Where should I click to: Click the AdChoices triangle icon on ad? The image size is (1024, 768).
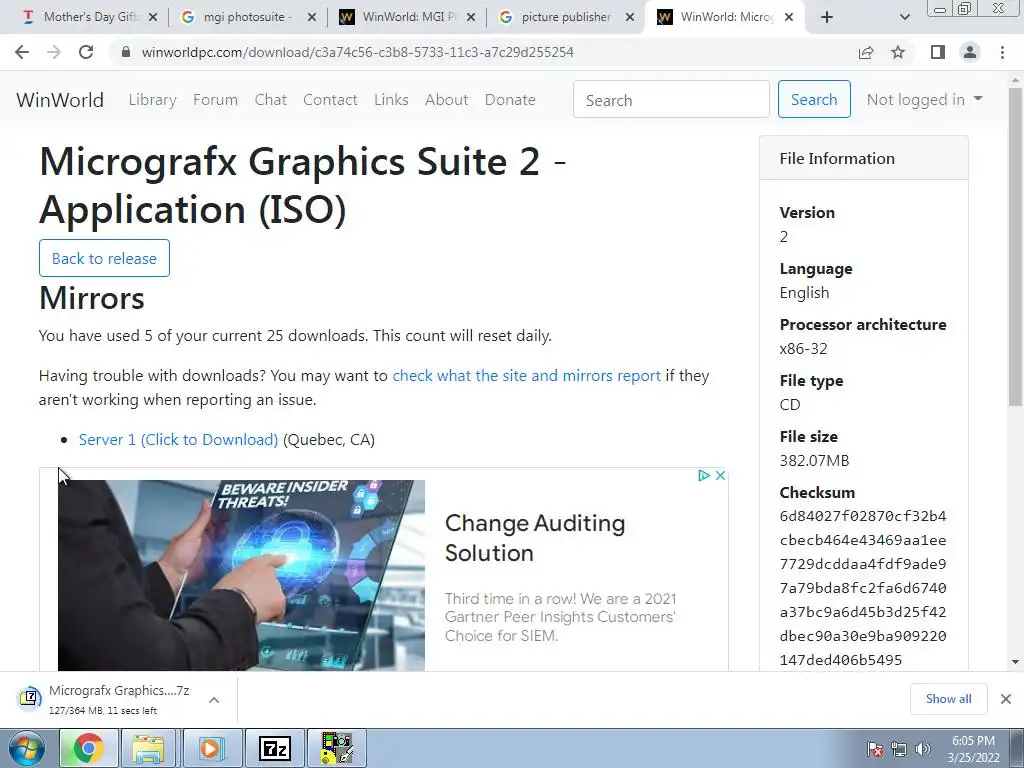pyautogui.click(x=704, y=475)
